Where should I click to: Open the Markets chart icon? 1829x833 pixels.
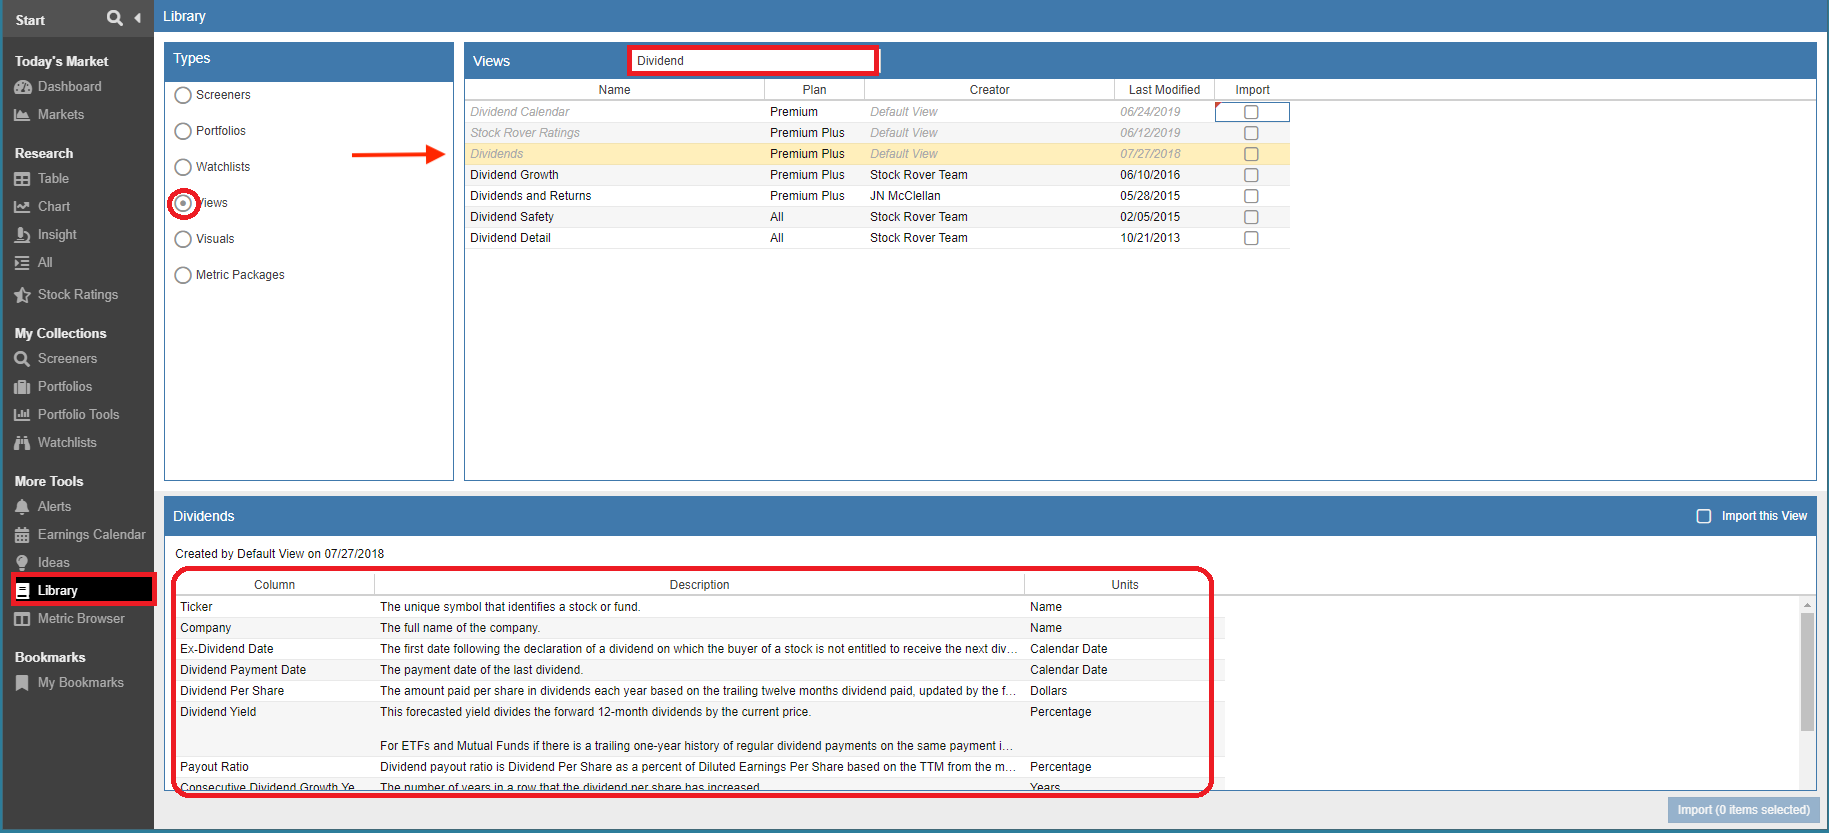click(x=22, y=115)
